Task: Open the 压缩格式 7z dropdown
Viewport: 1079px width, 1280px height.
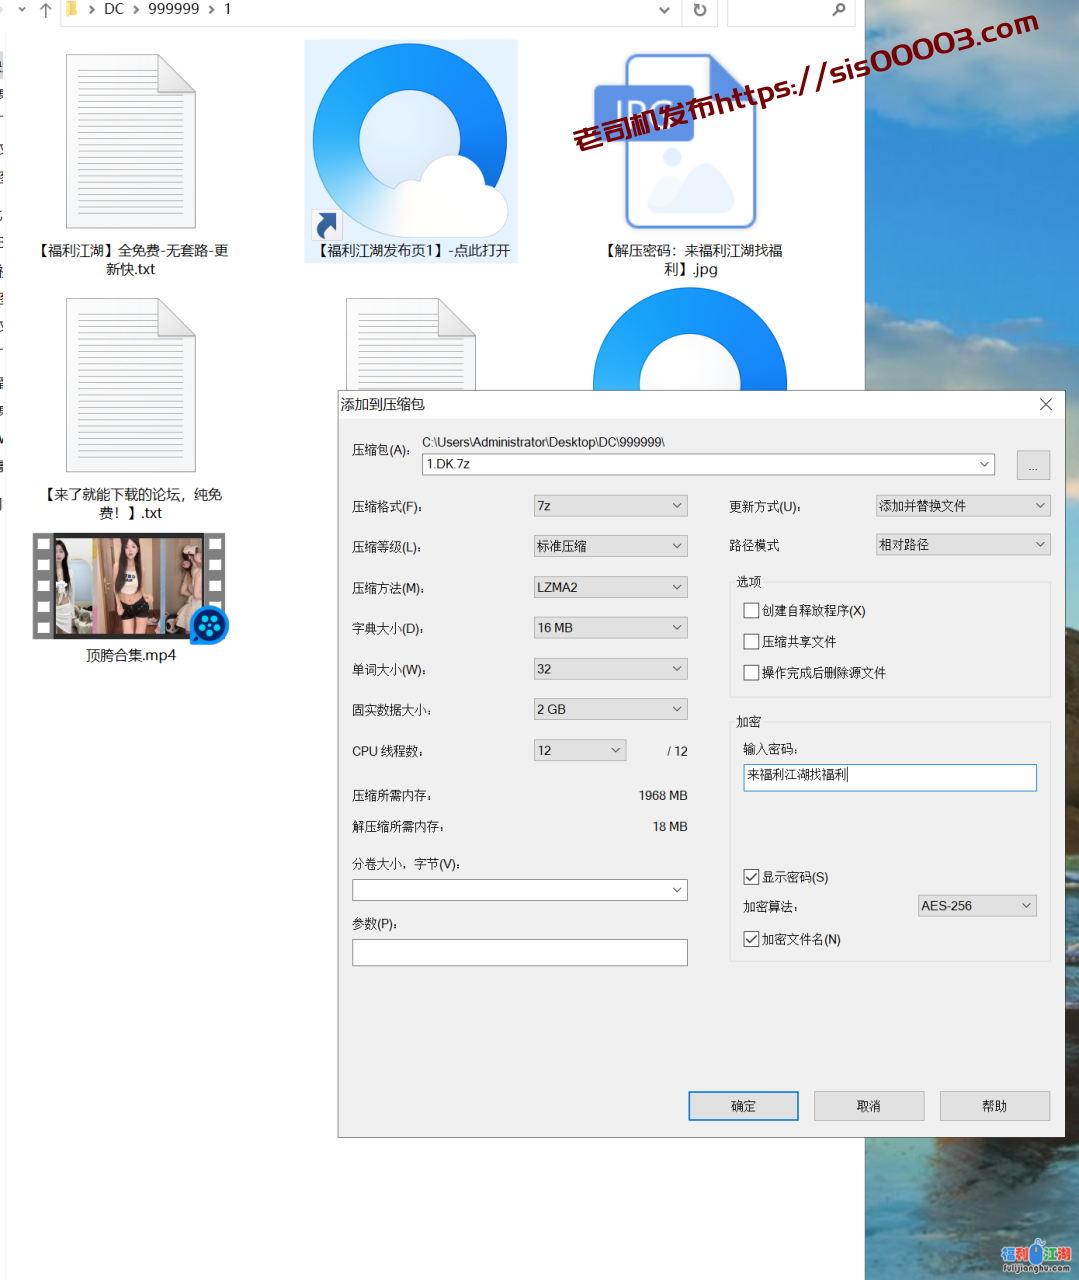Action: [610, 506]
